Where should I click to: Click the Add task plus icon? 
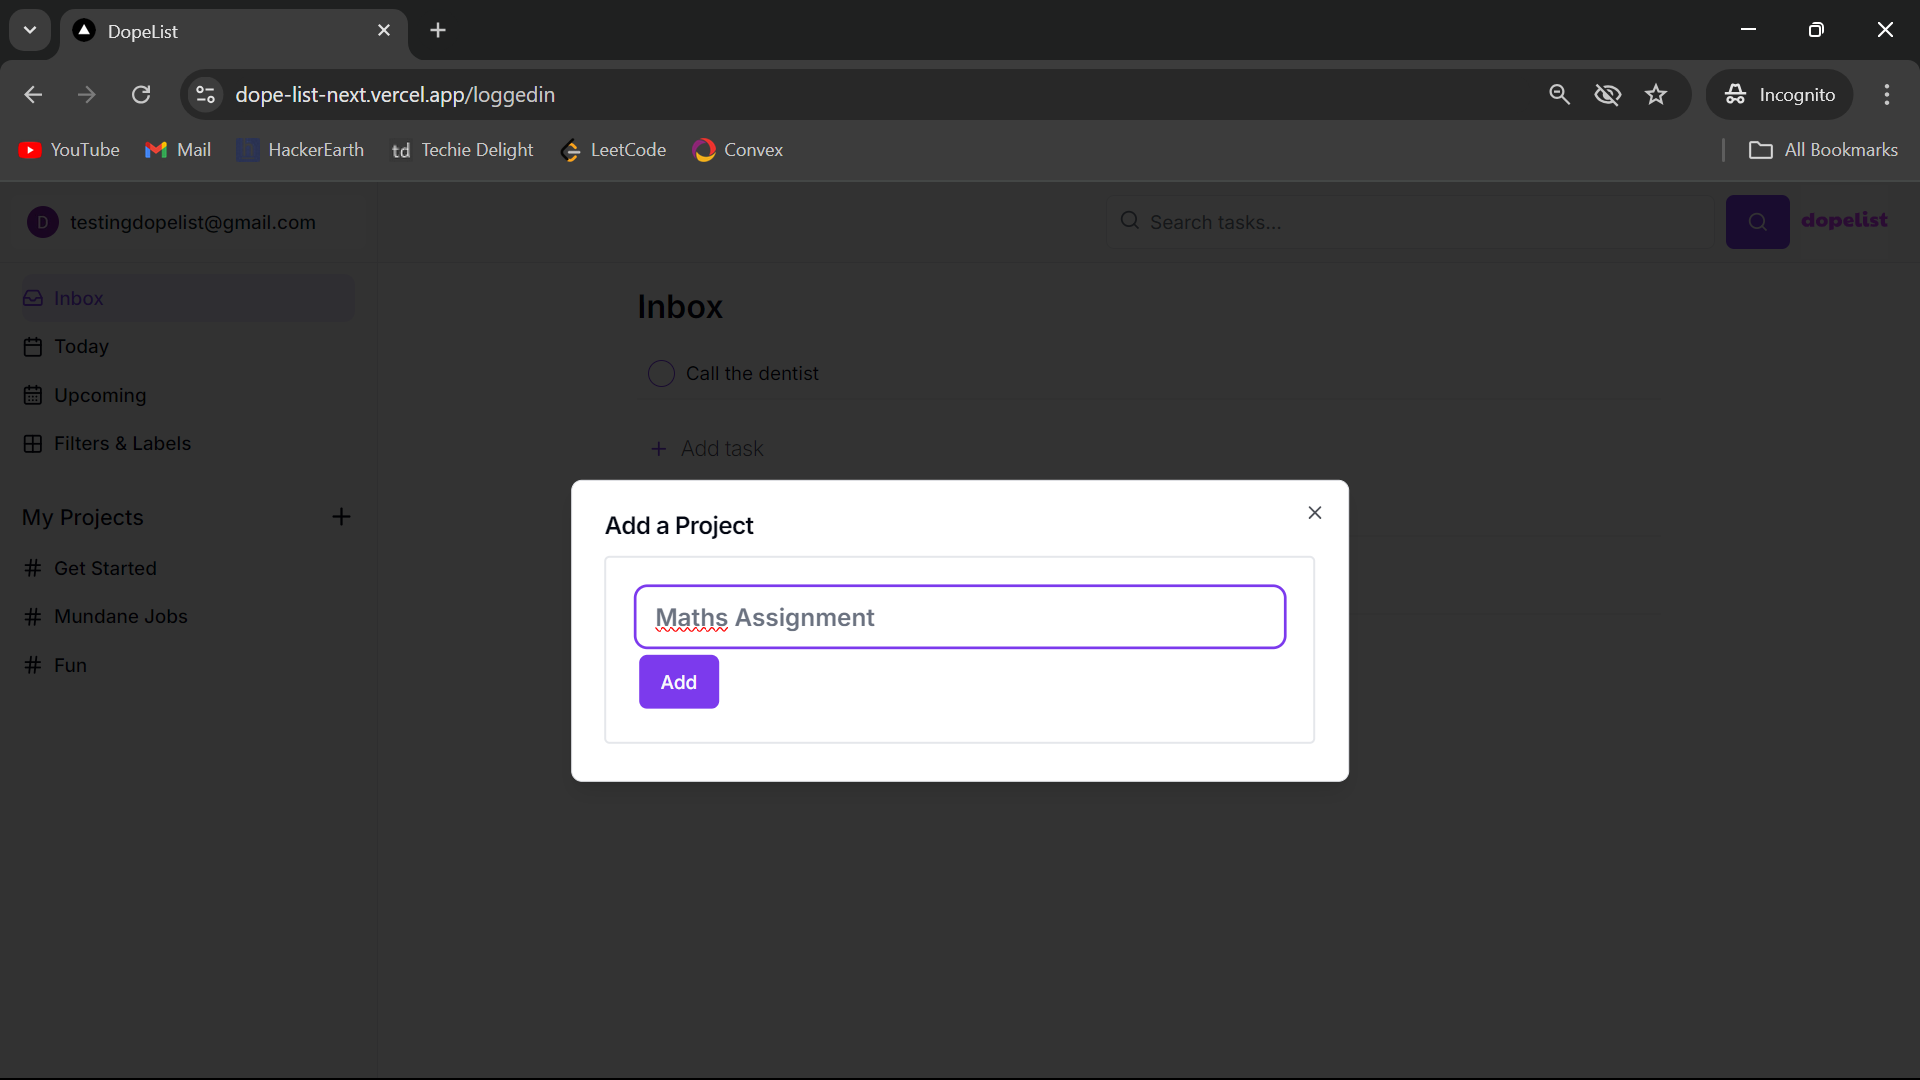(658, 449)
